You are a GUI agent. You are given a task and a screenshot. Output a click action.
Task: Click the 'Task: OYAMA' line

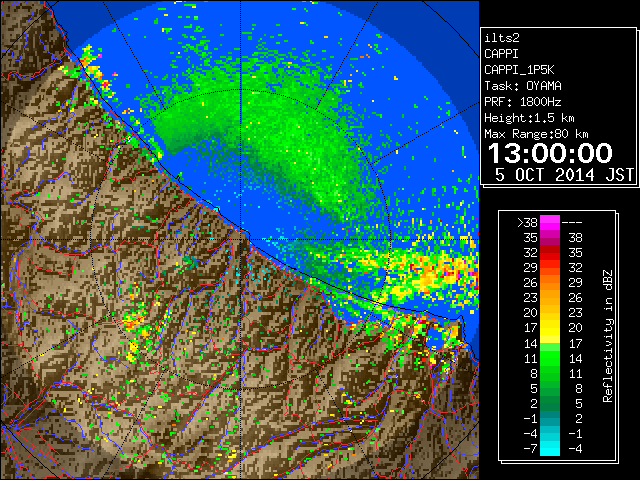point(523,86)
